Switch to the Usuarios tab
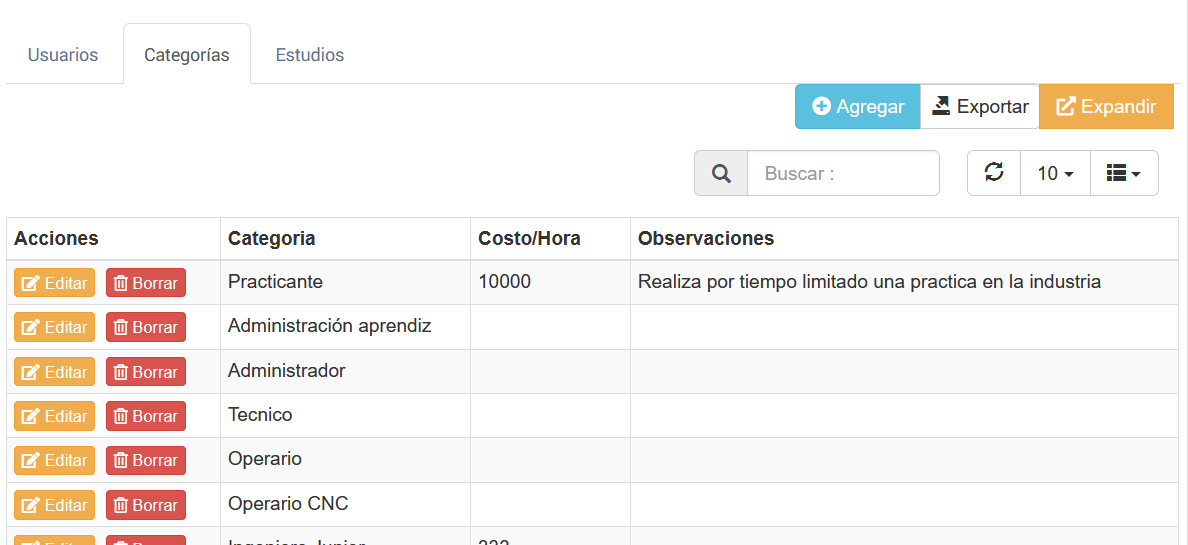Screen dimensions: 1188x545 pos(63,55)
